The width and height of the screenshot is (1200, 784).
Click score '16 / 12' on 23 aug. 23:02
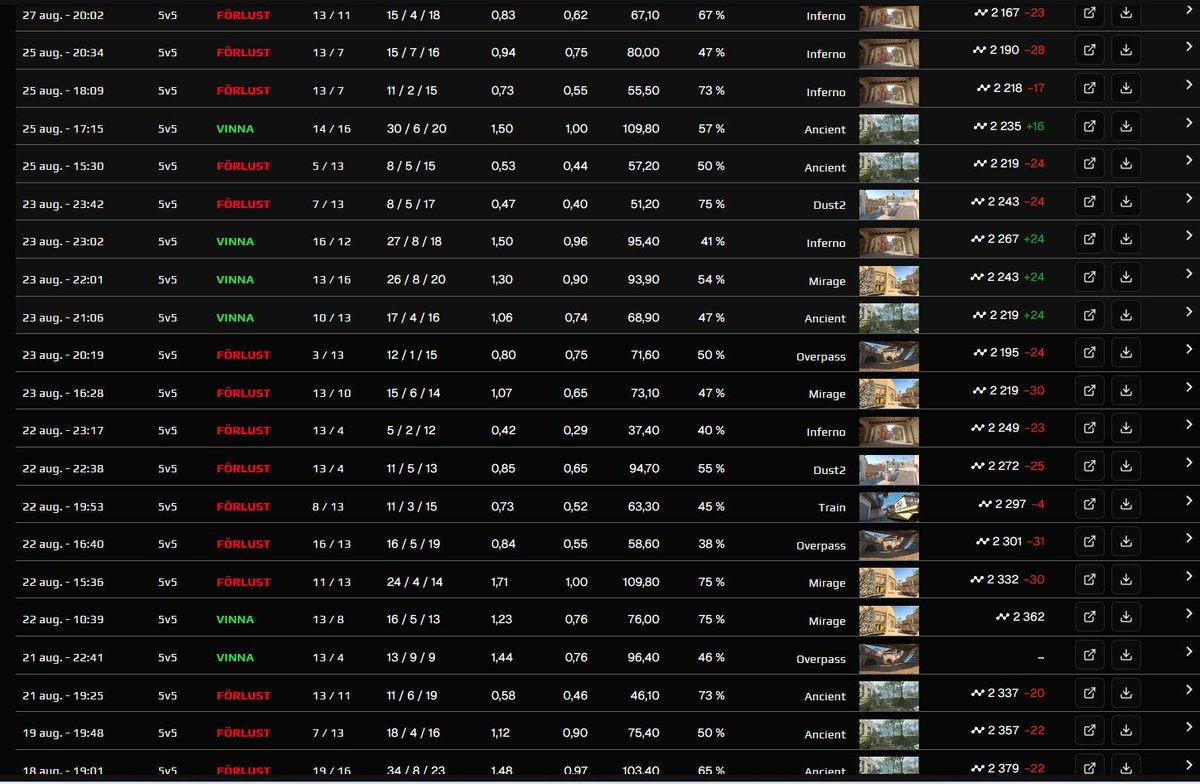pyautogui.click(x=332, y=242)
